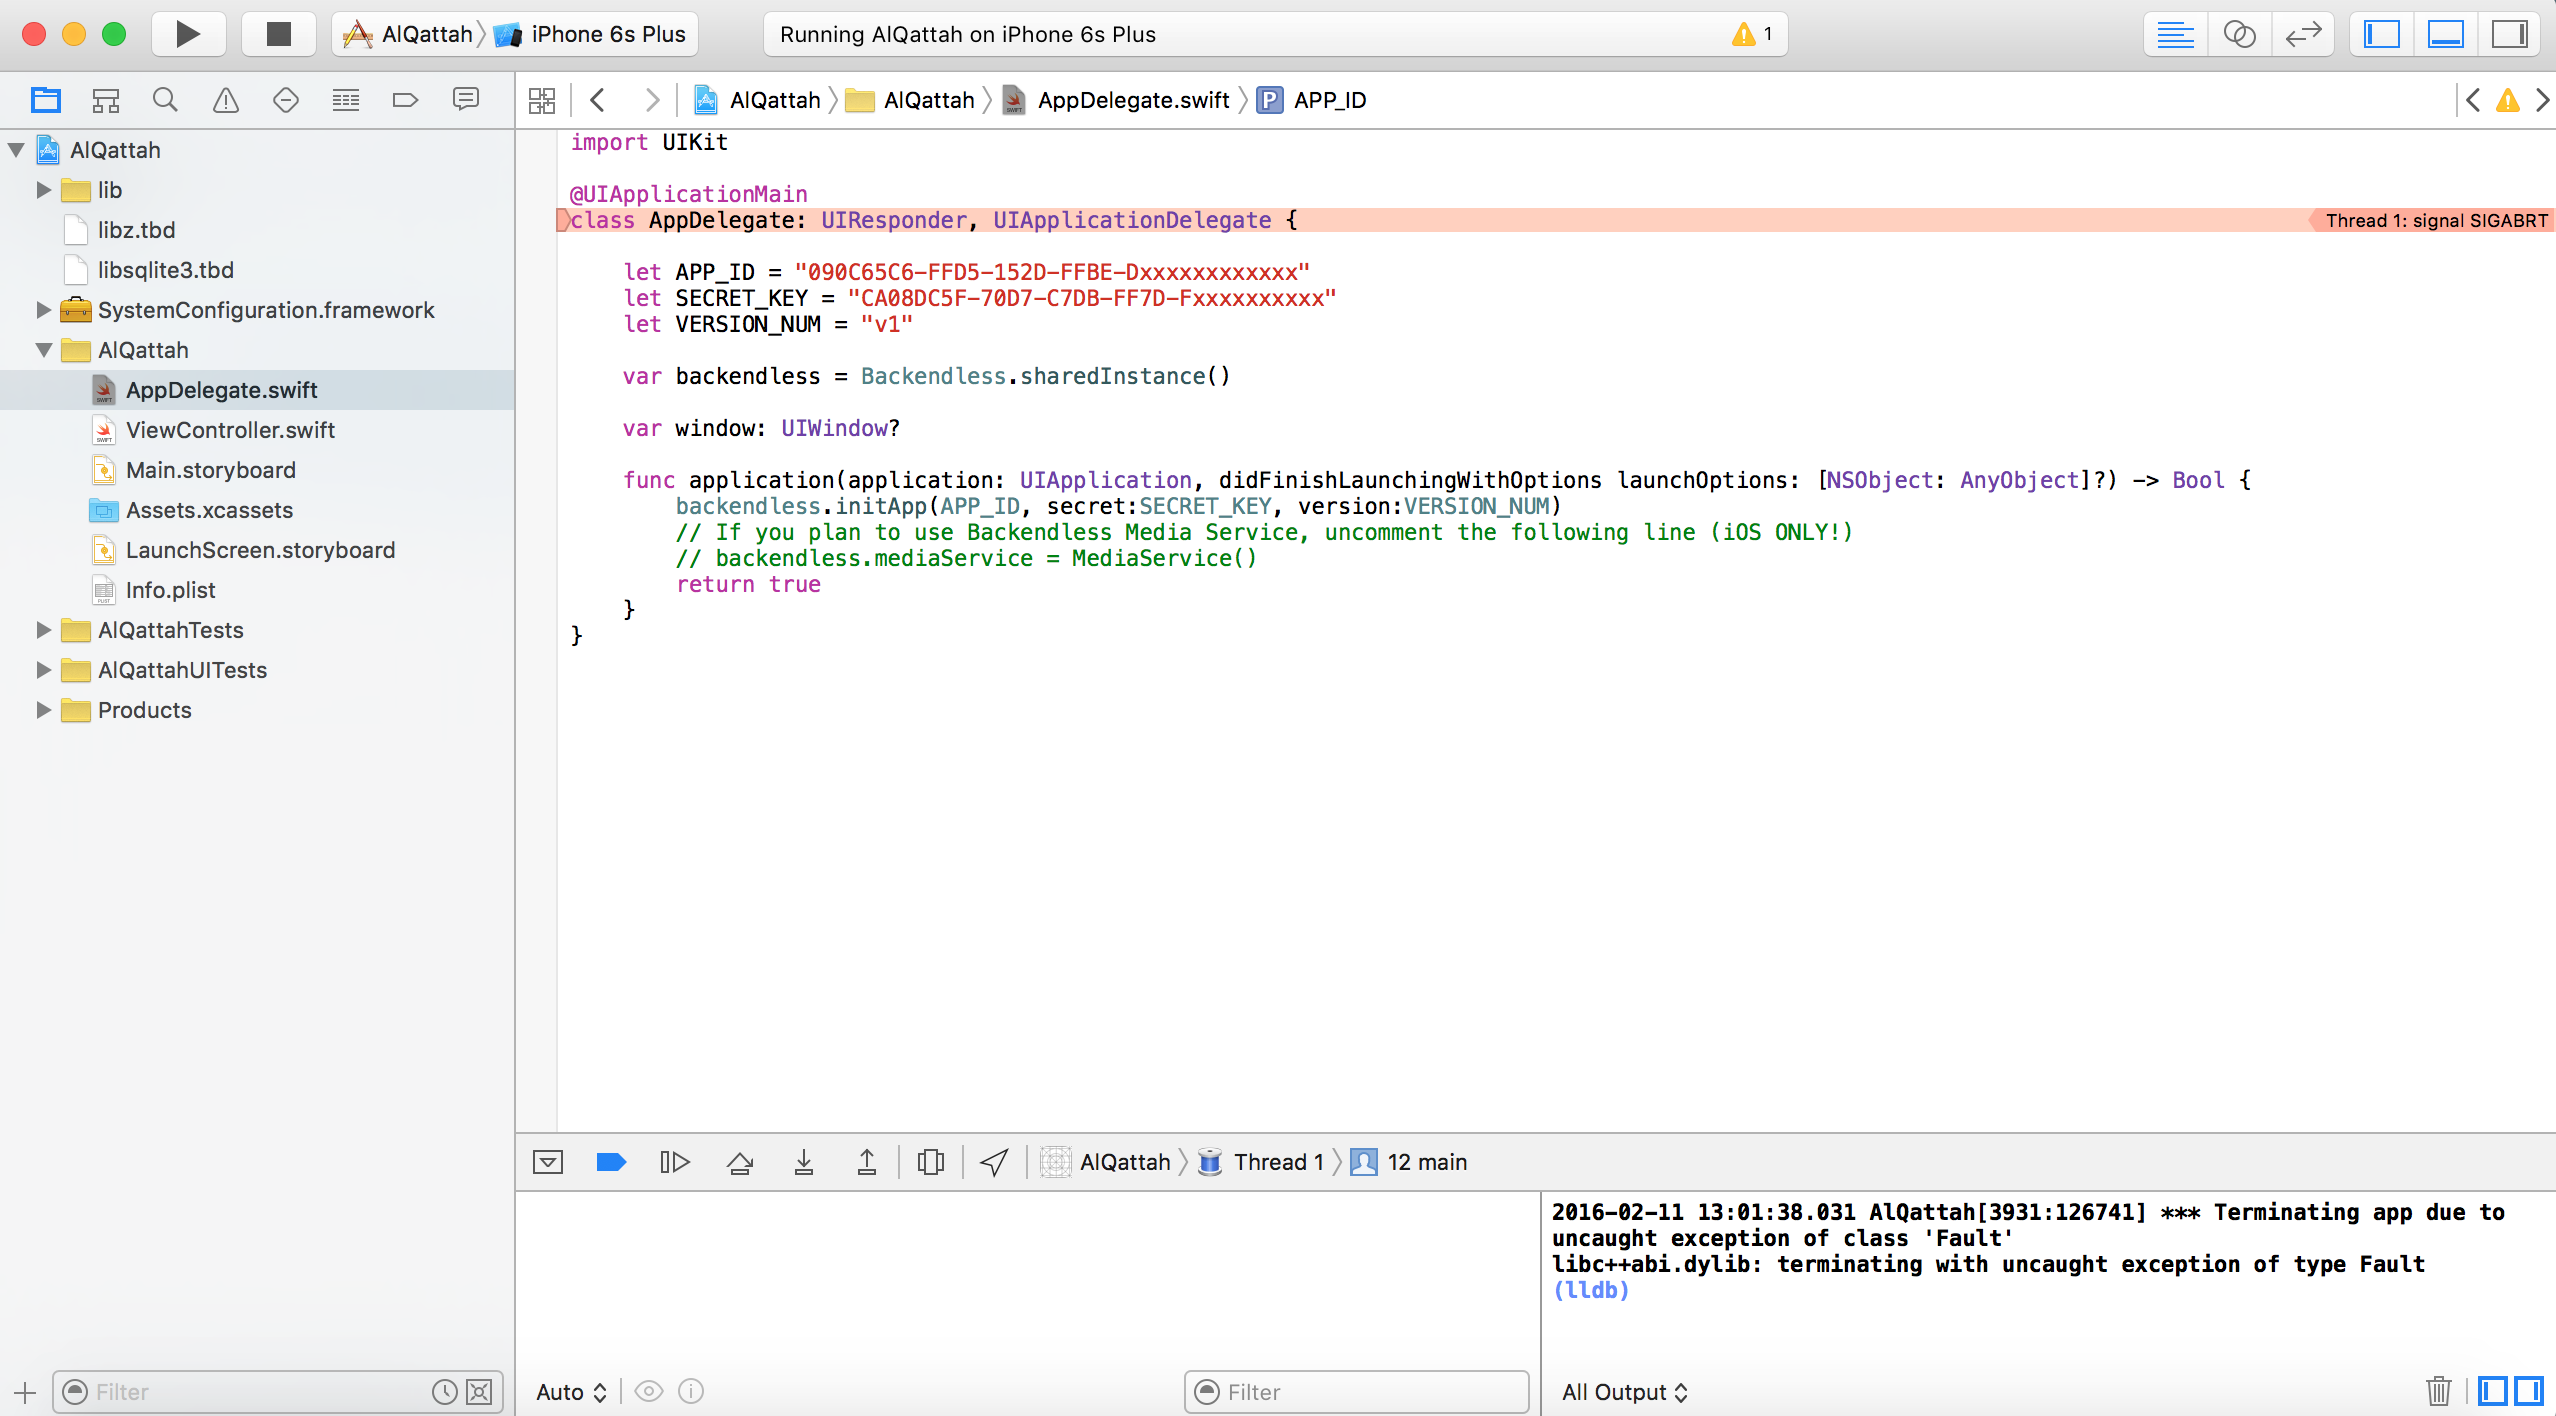
Task: Open Assets.xcassets
Action: point(258,510)
